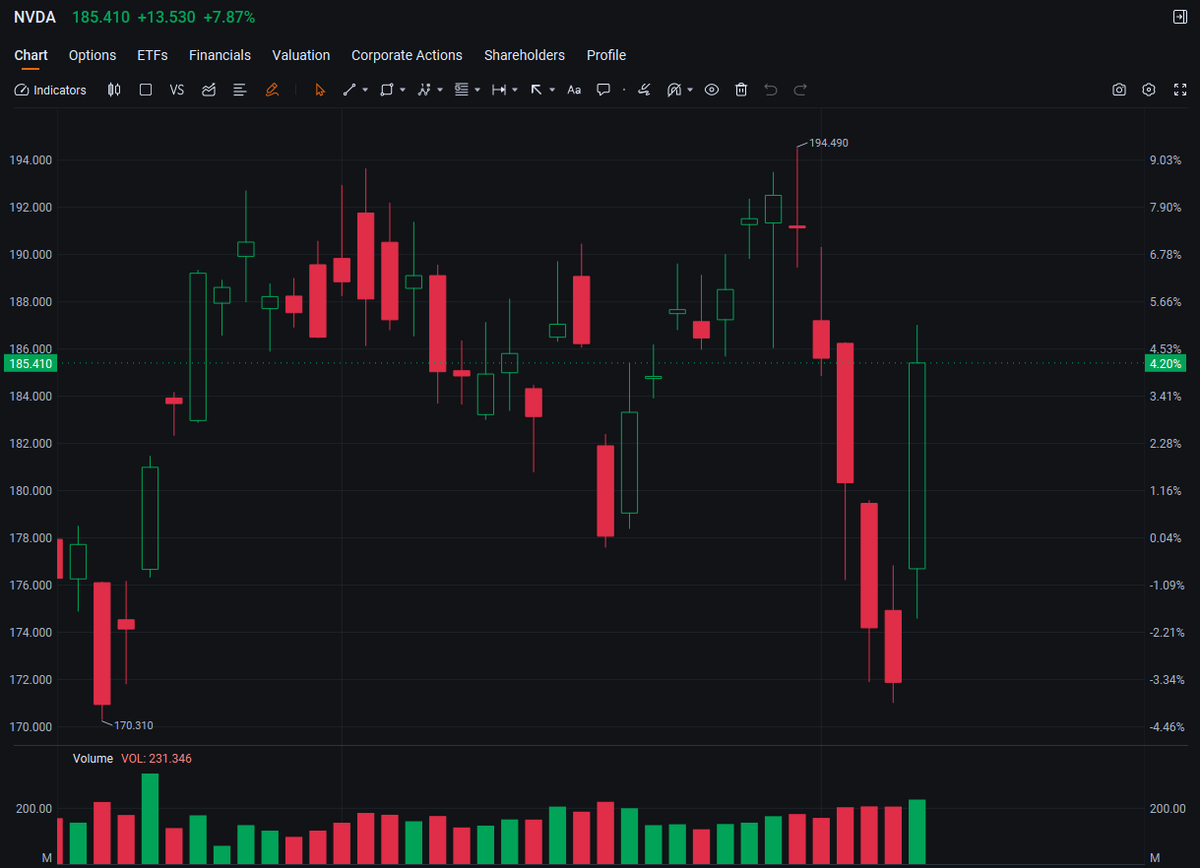The height and width of the screenshot is (868, 1200).
Task: Undo the last drawing action
Action: [x=770, y=90]
